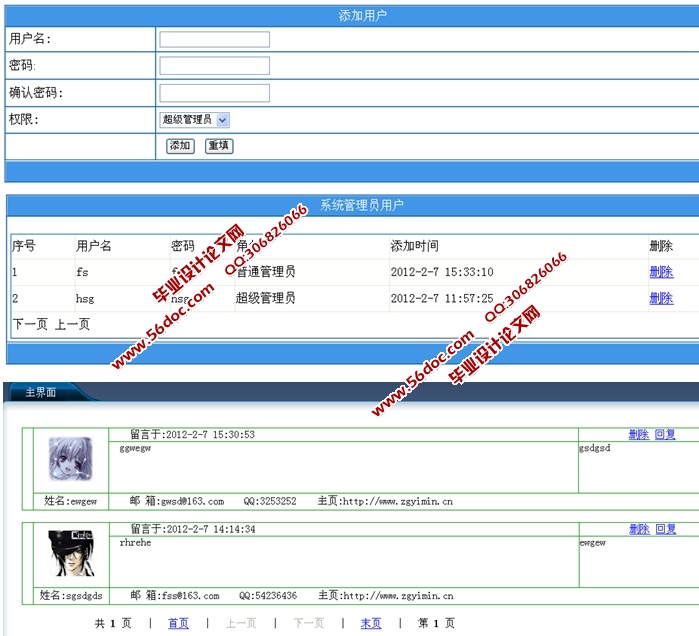Reply to the message from sgsdgds
Screen dimensions: 699x636
[665, 529]
